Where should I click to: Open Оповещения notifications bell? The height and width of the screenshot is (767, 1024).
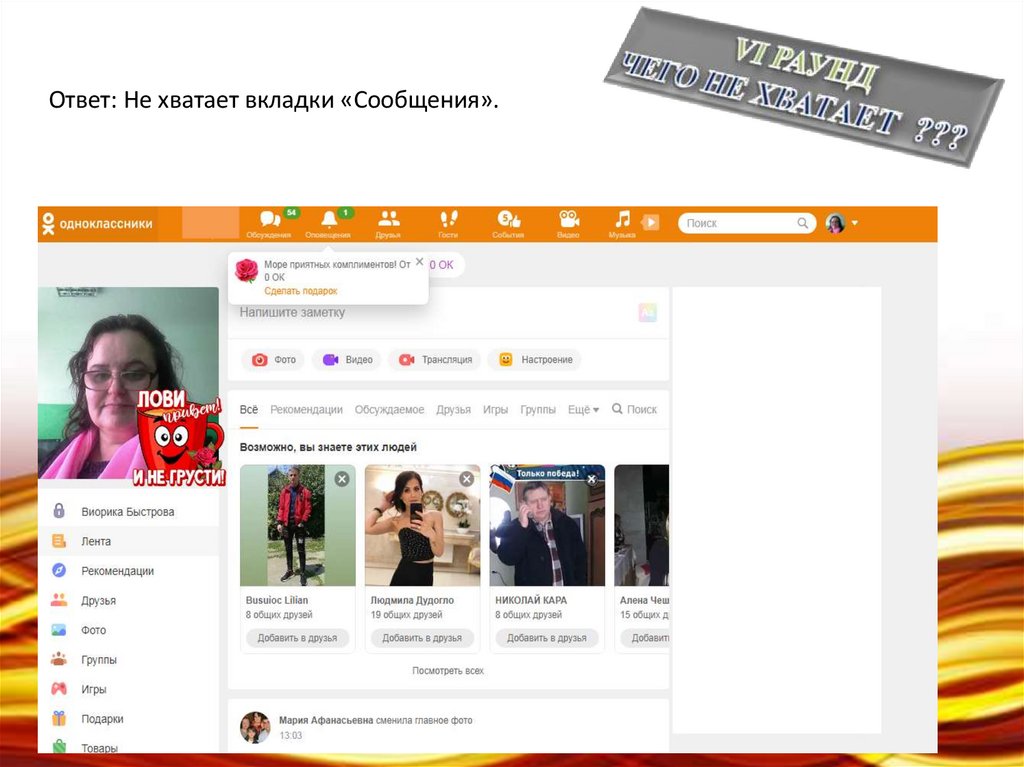click(328, 224)
